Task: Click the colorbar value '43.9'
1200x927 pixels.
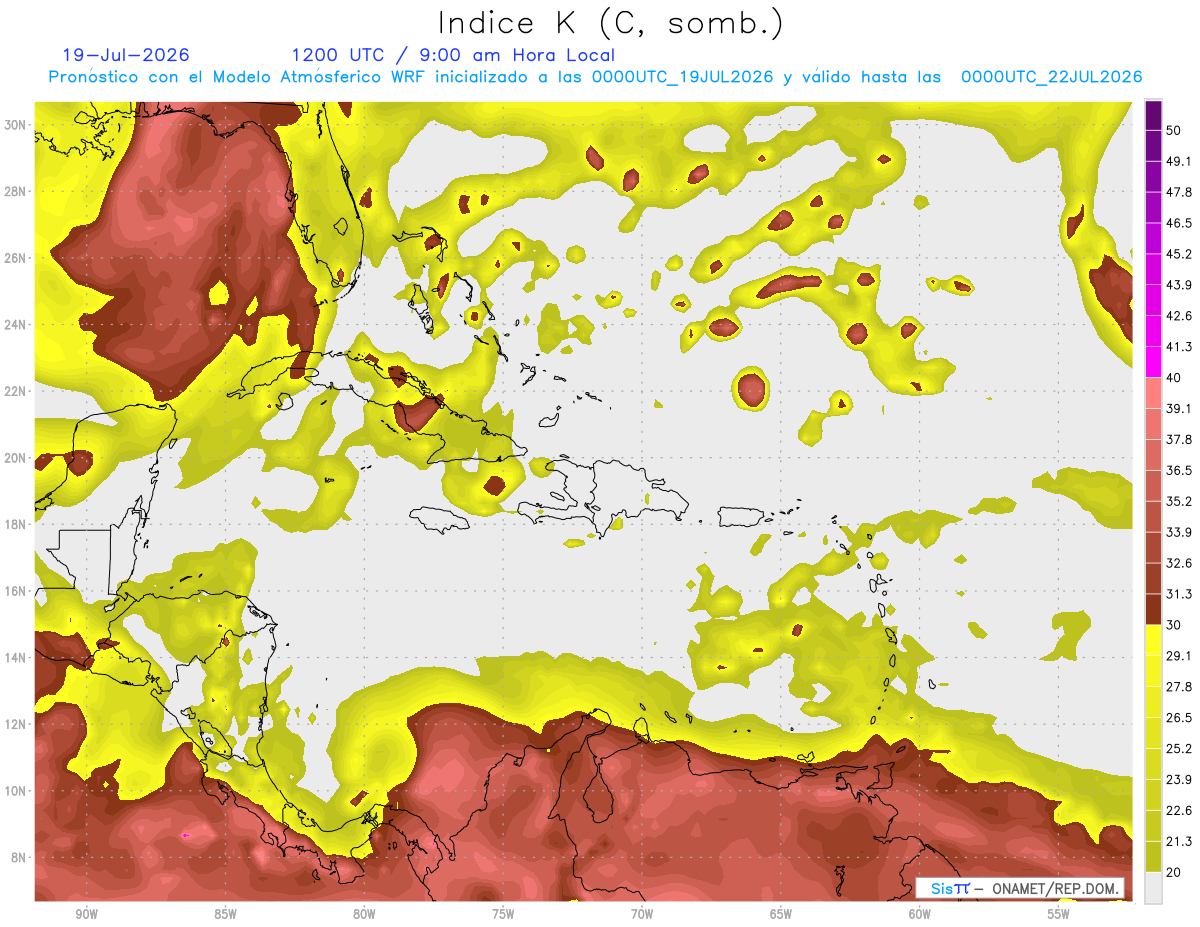Action: 1179,285
